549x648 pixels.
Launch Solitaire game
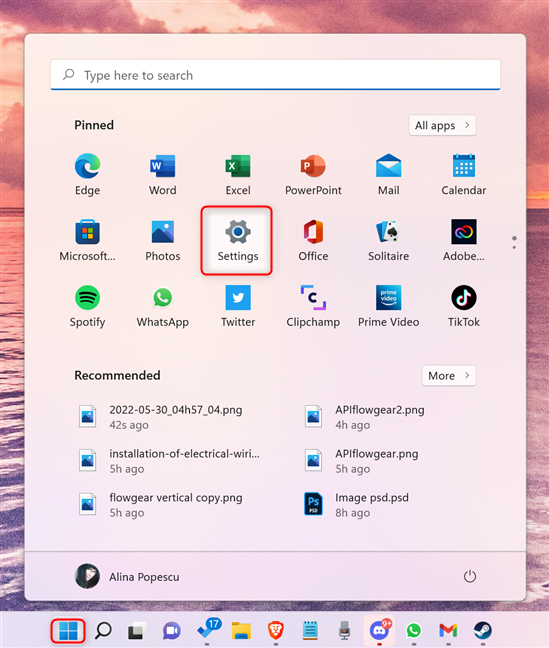388,240
